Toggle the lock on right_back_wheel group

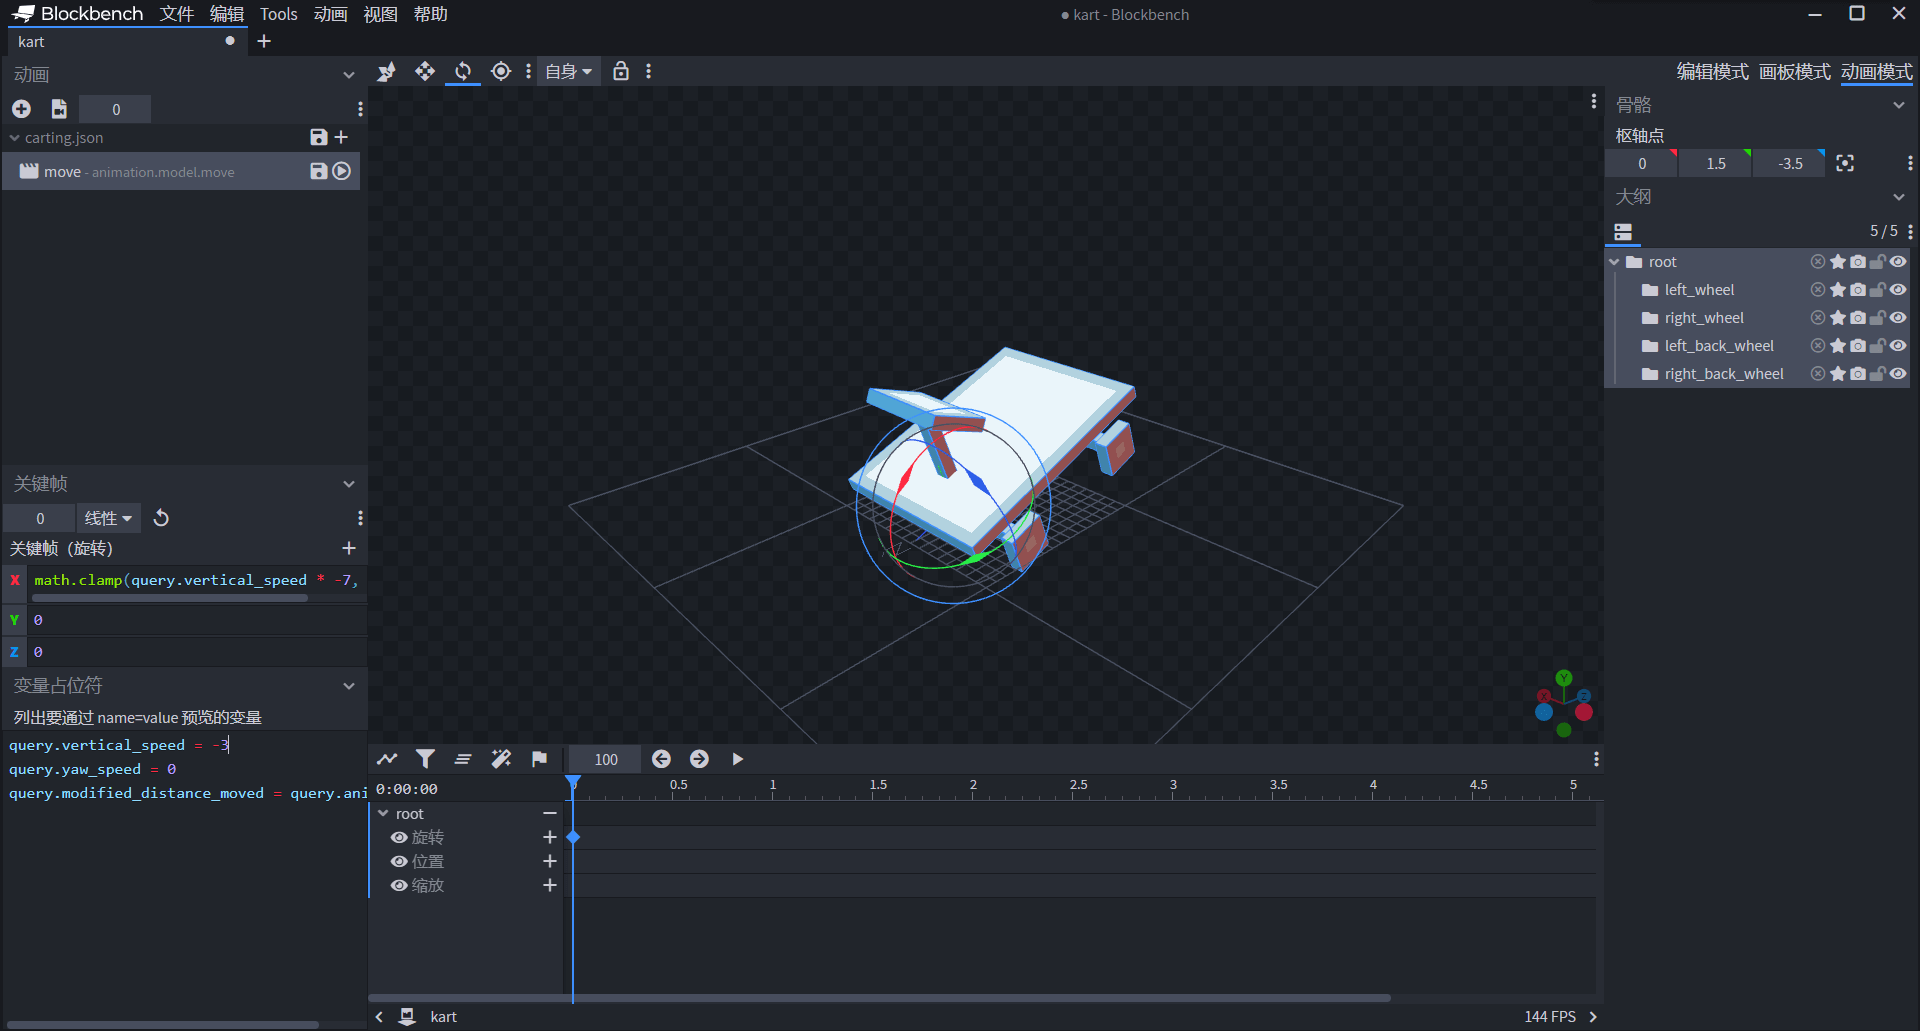point(1877,374)
